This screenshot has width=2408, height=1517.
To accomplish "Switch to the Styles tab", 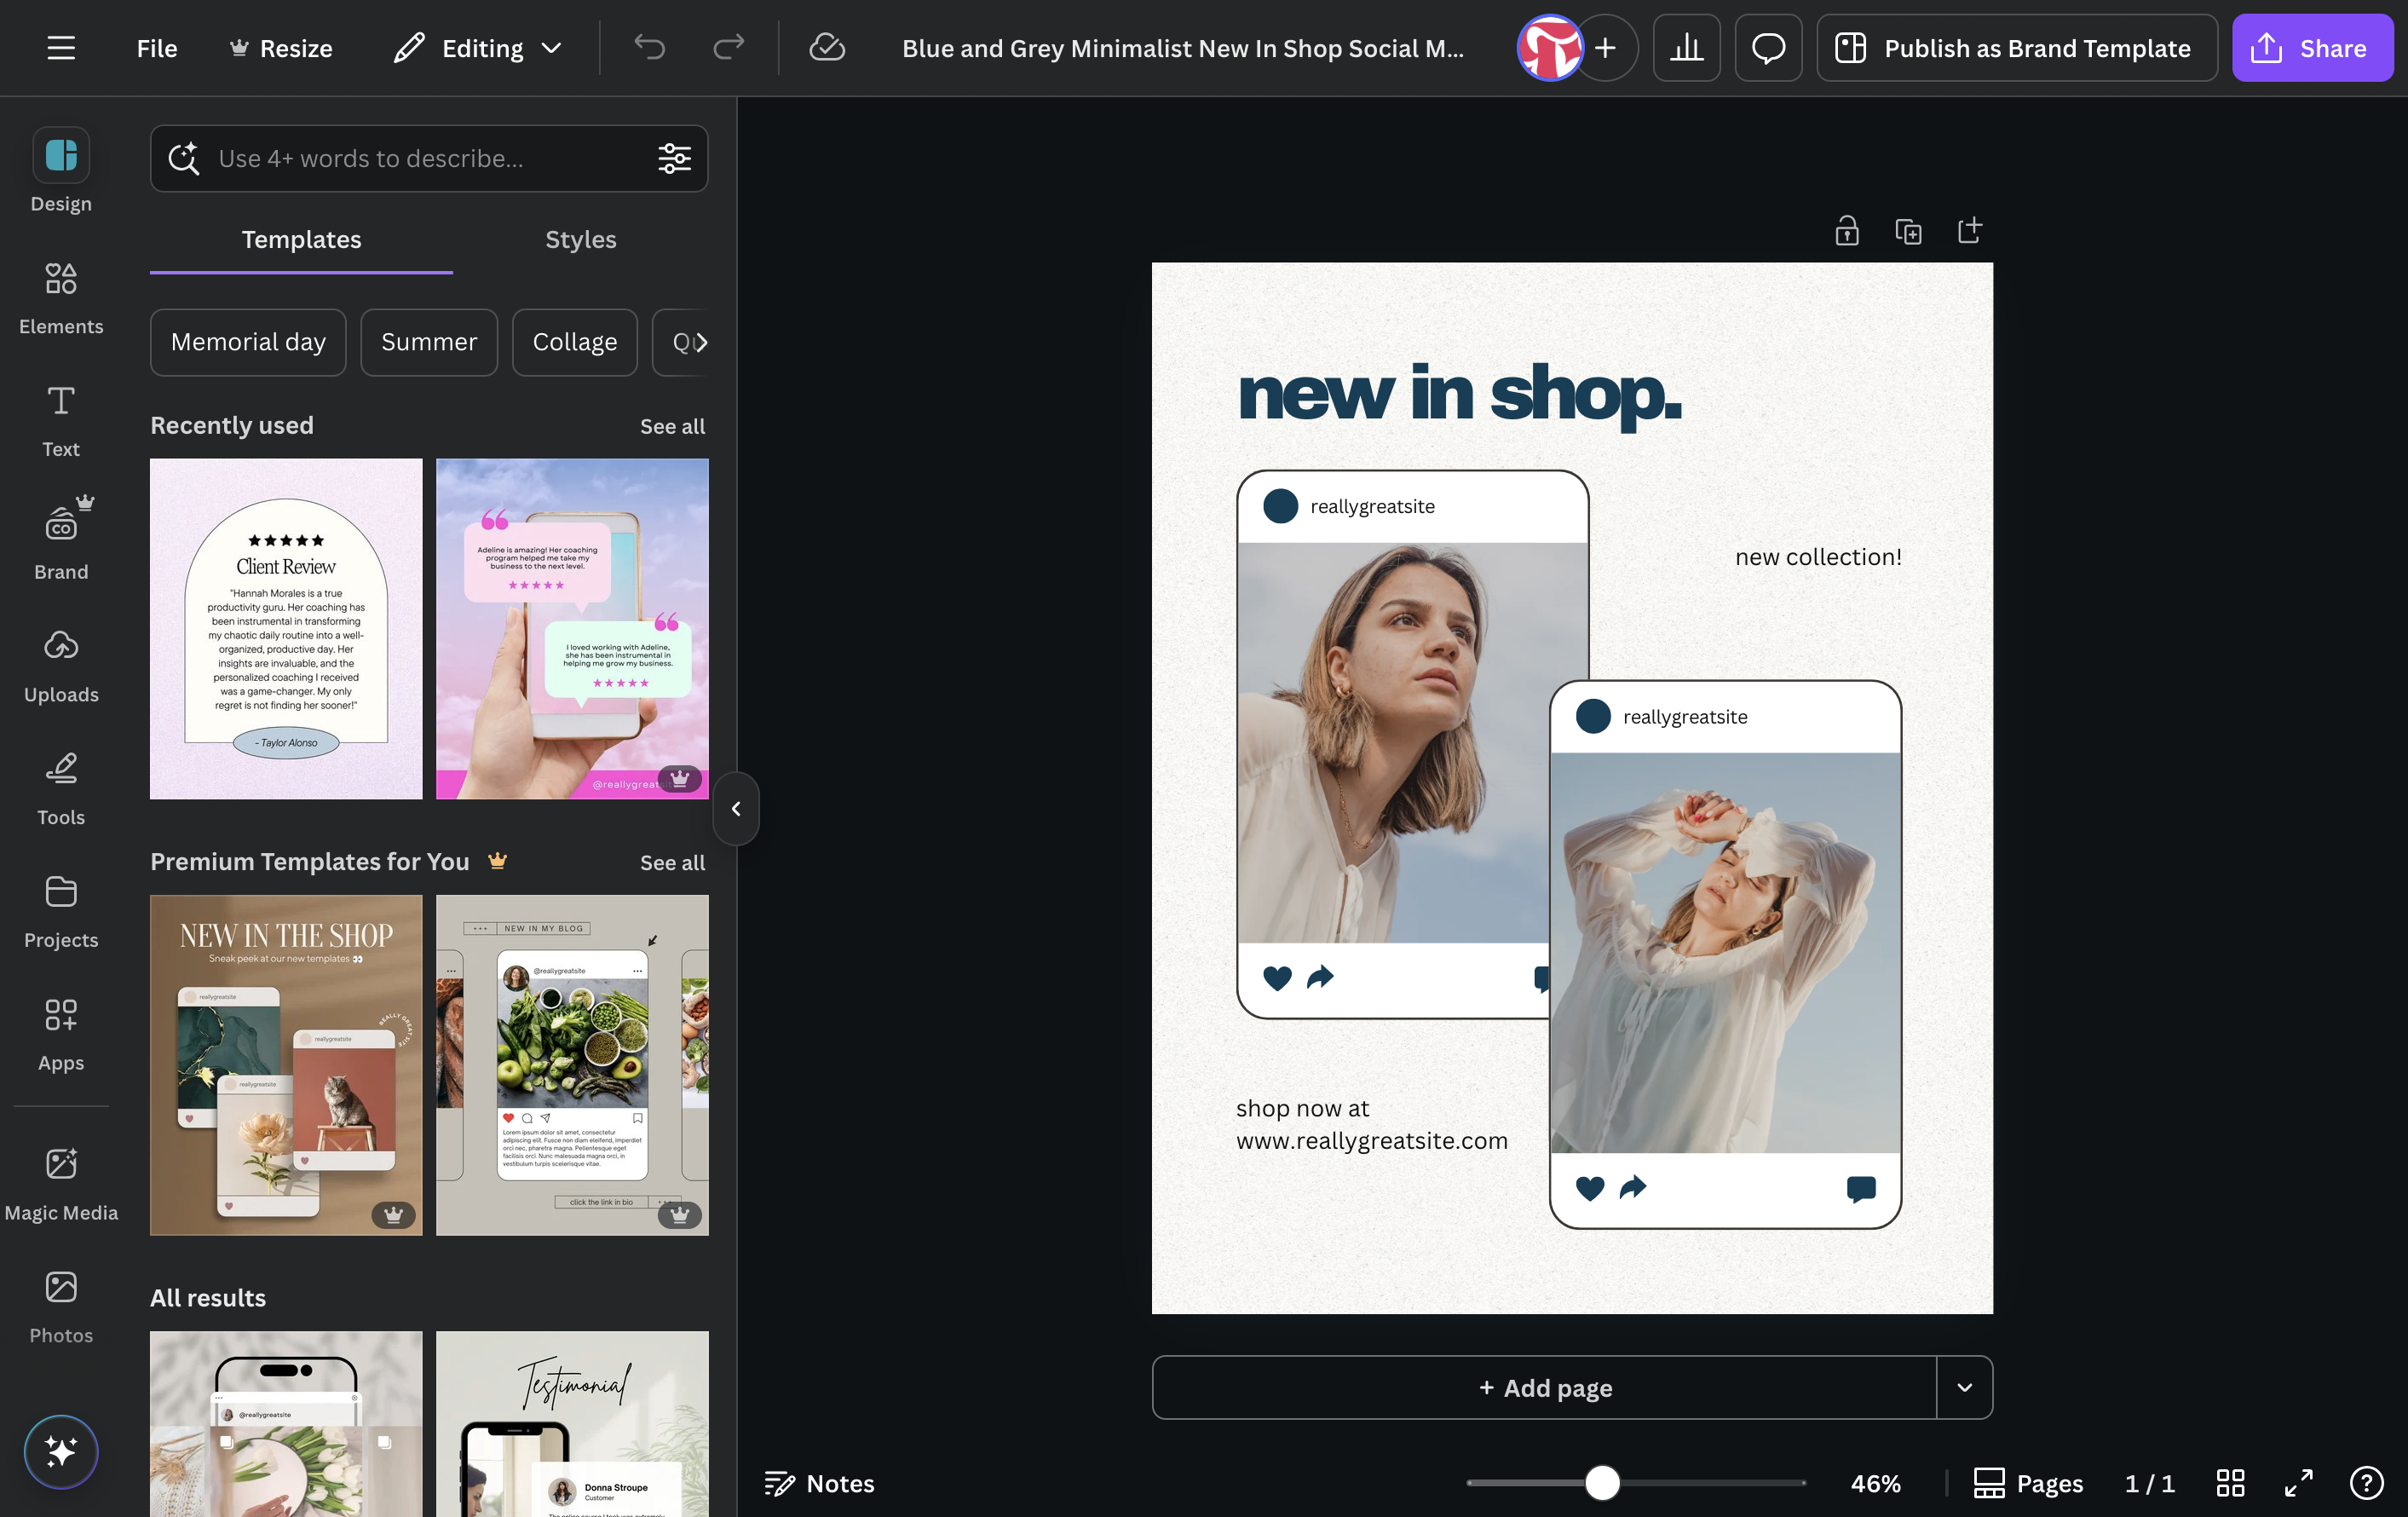I will tap(580, 239).
